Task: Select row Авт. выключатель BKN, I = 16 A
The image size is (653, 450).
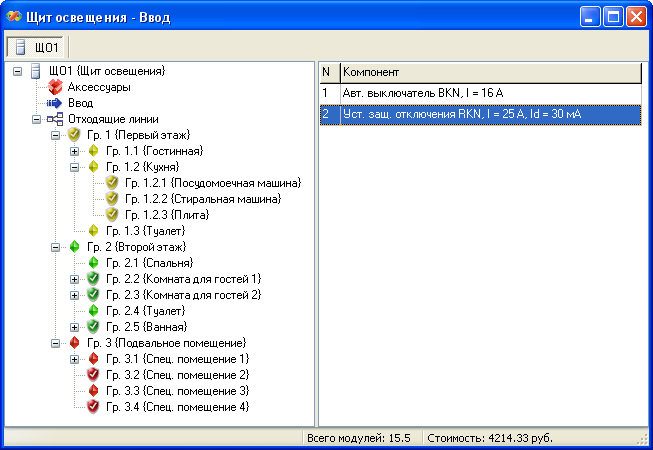Action: pyautogui.click(x=481, y=93)
